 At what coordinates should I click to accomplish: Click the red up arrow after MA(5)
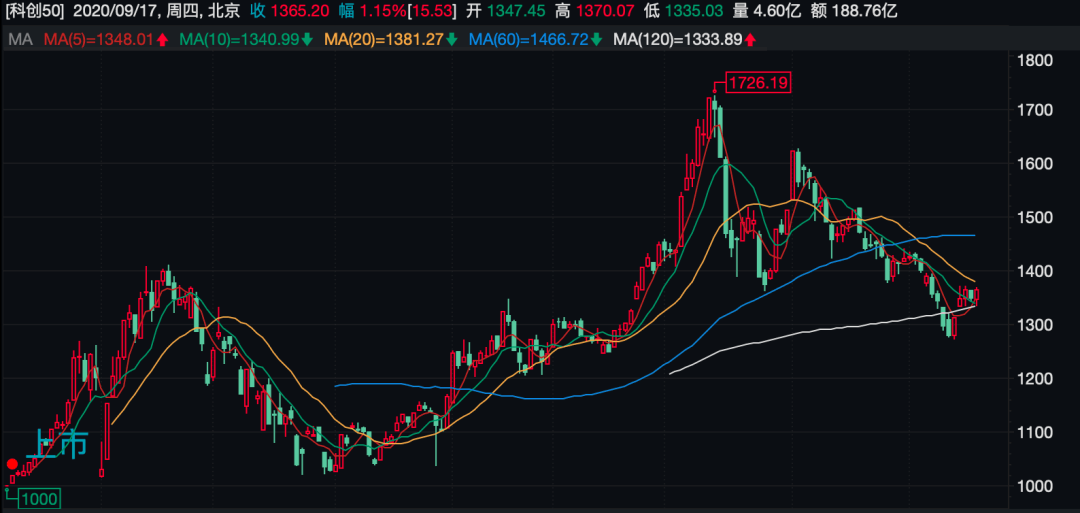click(x=163, y=41)
